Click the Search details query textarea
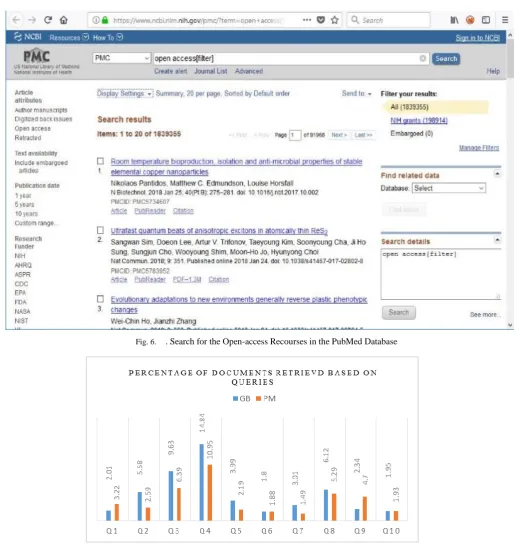 click(441, 274)
